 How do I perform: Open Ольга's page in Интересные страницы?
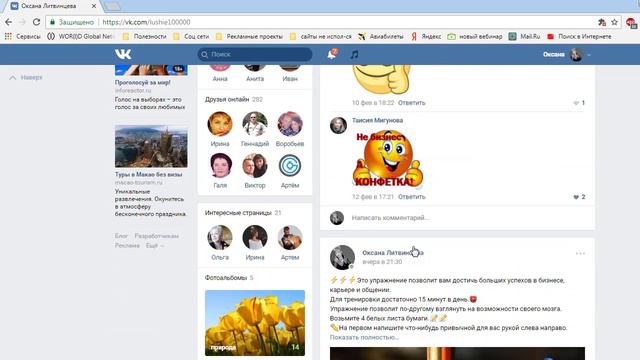pyautogui.click(x=220, y=237)
